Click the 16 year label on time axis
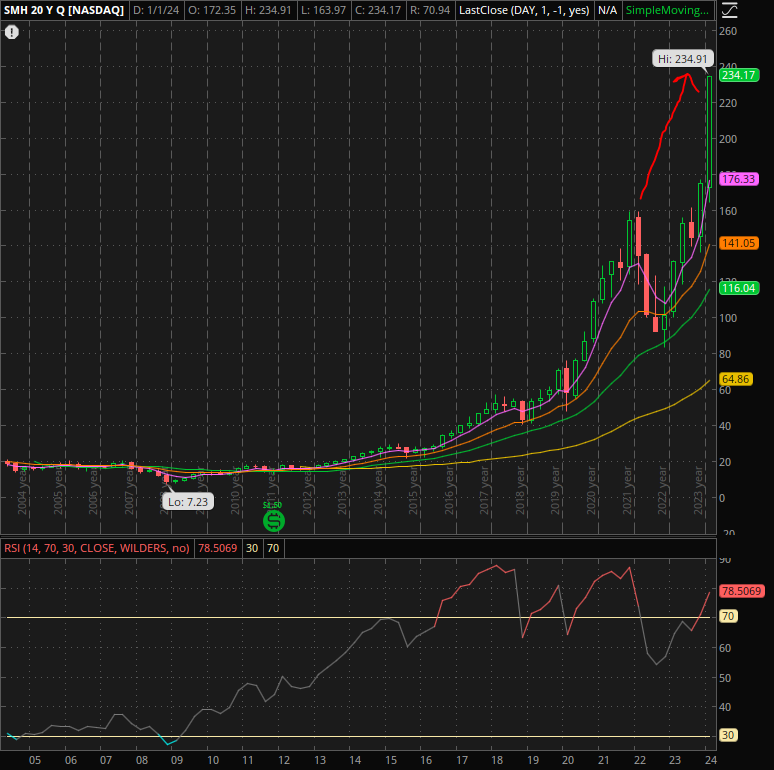The height and width of the screenshot is (770, 774). [x=426, y=760]
